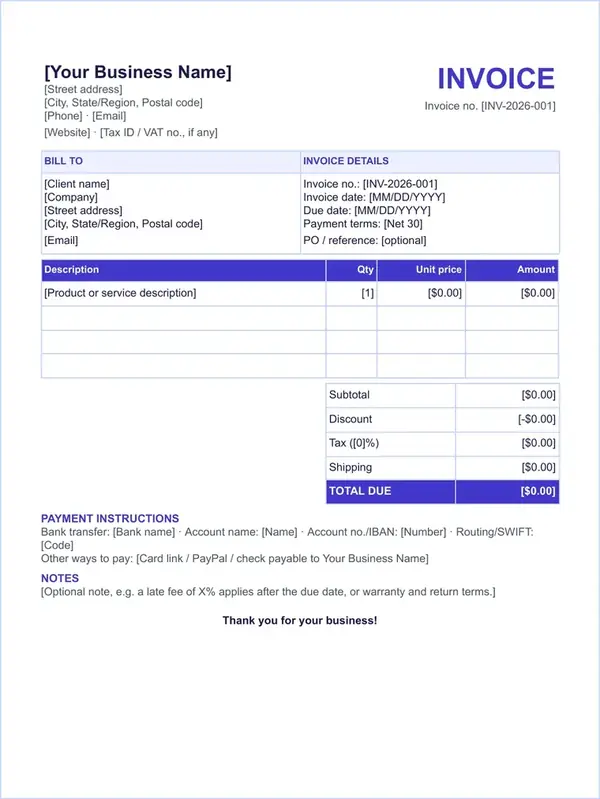Viewport: 600px width, 799px height.
Task: Click the [Your Business Name] heading
Action: tap(138, 72)
